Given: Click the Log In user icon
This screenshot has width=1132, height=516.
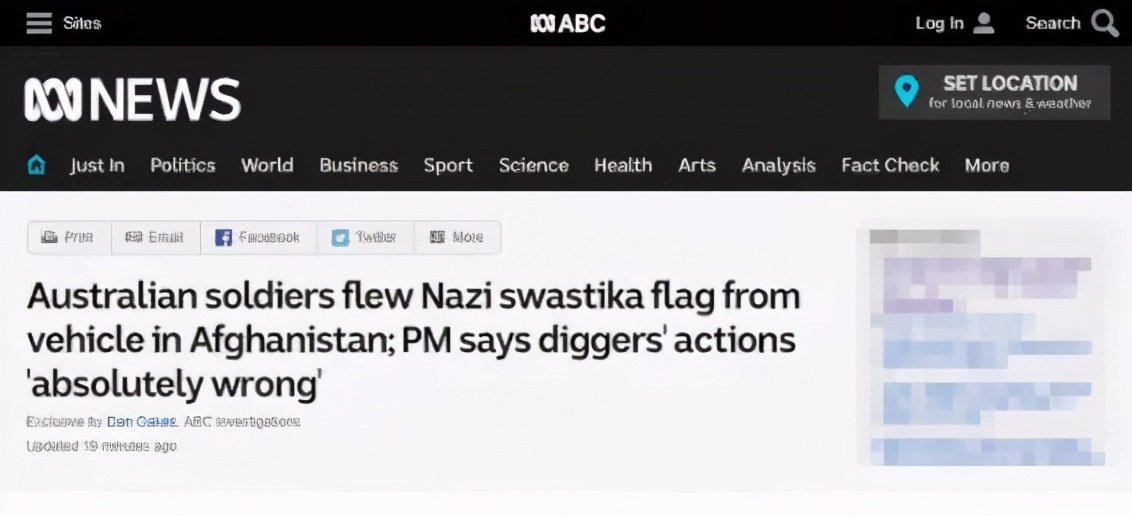Looking at the screenshot, I should coord(984,23).
